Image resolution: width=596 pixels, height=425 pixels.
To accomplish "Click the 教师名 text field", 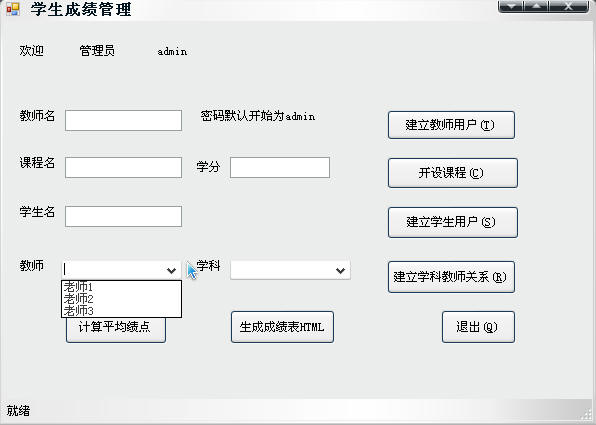I will click(x=124, y=121).
